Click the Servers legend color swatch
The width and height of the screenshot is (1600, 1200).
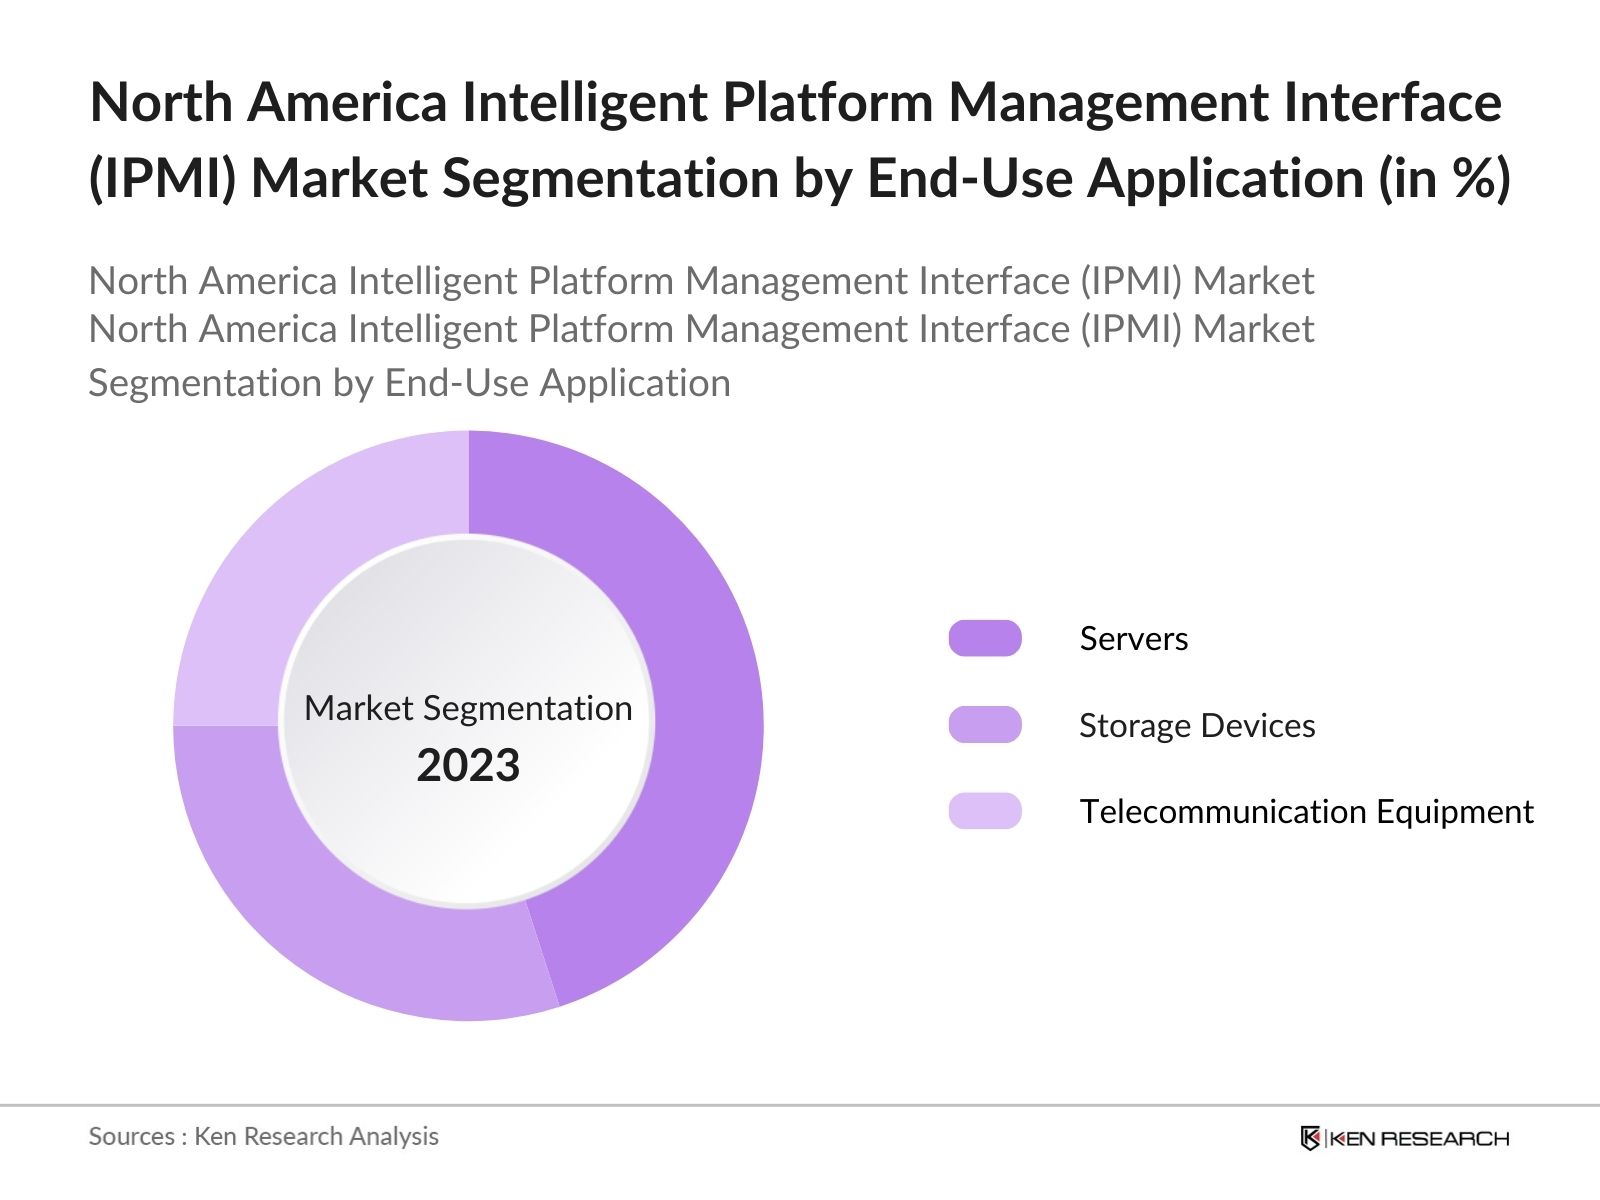click(x=985, y=638)
